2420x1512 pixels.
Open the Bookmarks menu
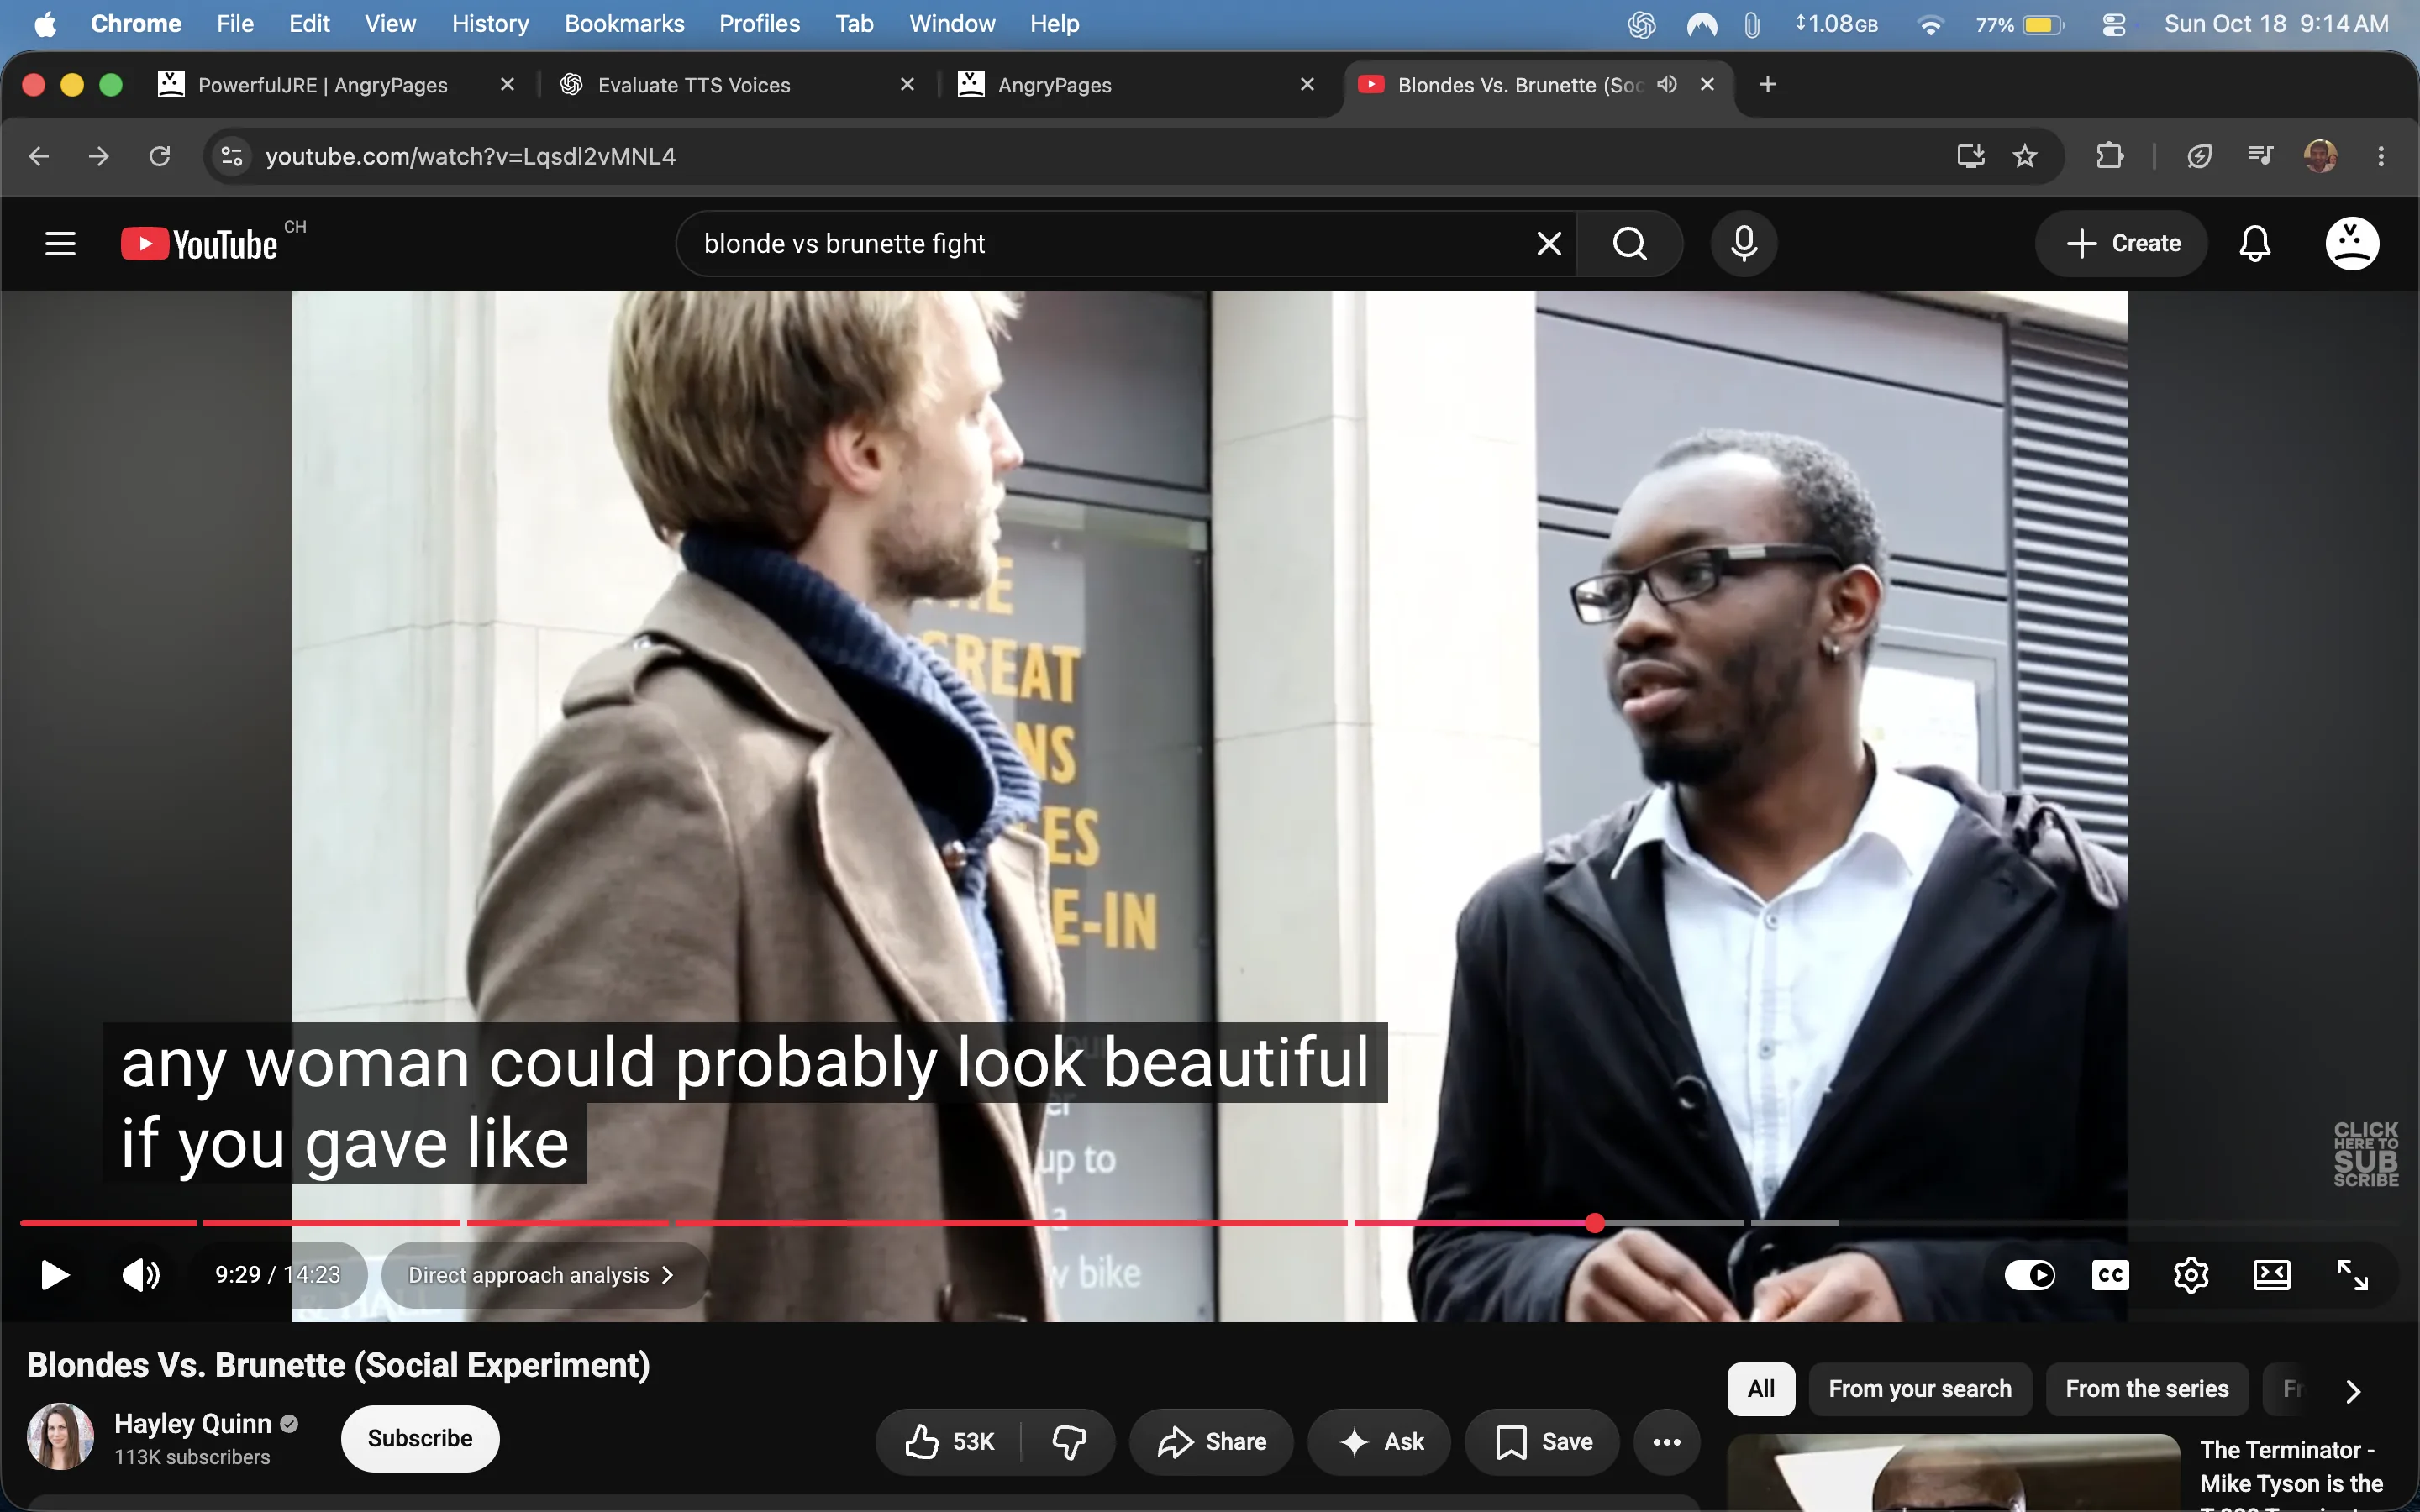click(624, 24)
